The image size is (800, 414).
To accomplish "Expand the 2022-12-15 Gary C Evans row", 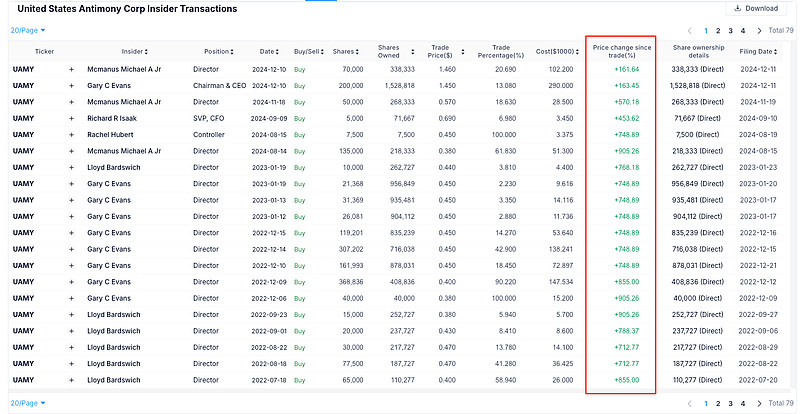I will tap(71, 232).
